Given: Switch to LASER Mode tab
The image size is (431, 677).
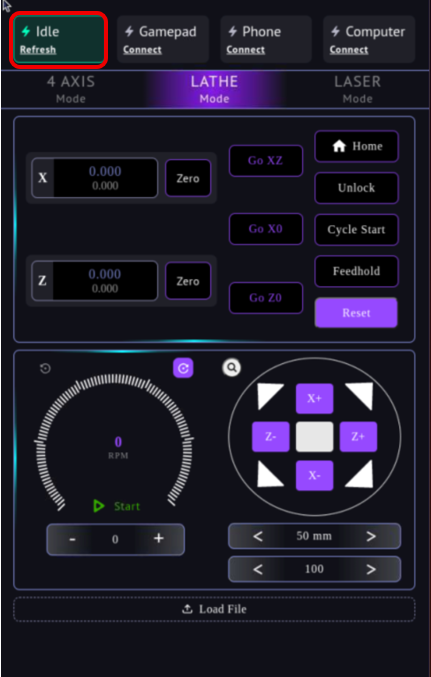Looking at the screenshot, I should (x=358, y=89).
